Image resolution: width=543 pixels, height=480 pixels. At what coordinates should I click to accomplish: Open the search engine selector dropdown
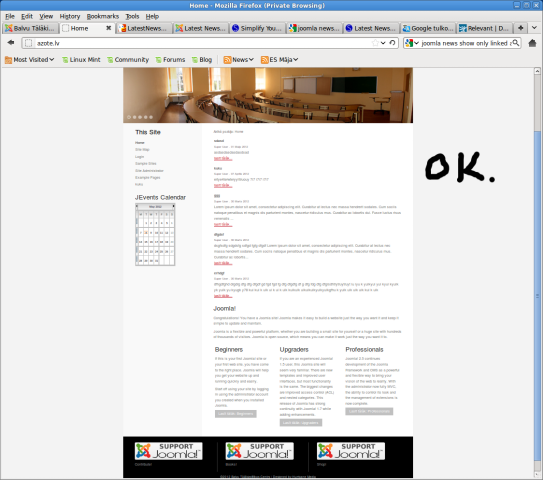click(412, 43)
